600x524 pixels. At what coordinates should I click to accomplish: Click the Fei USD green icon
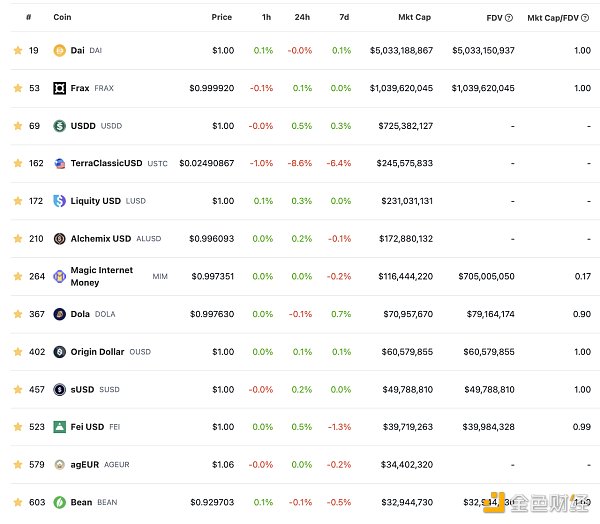pos(60,427)
